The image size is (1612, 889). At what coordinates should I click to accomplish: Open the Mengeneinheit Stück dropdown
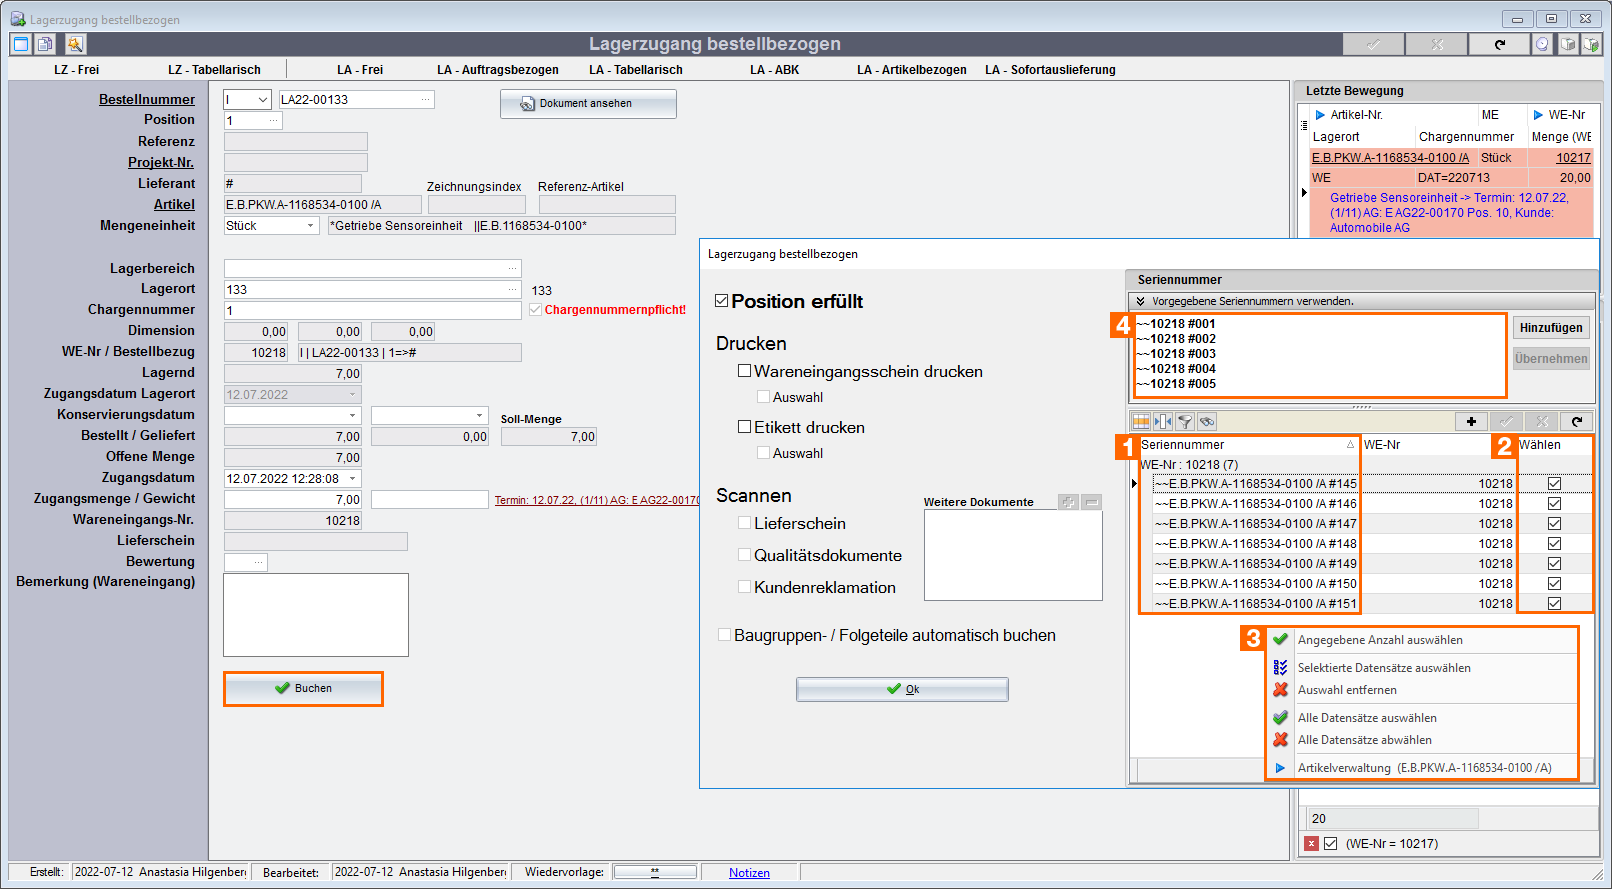point(310,226)
